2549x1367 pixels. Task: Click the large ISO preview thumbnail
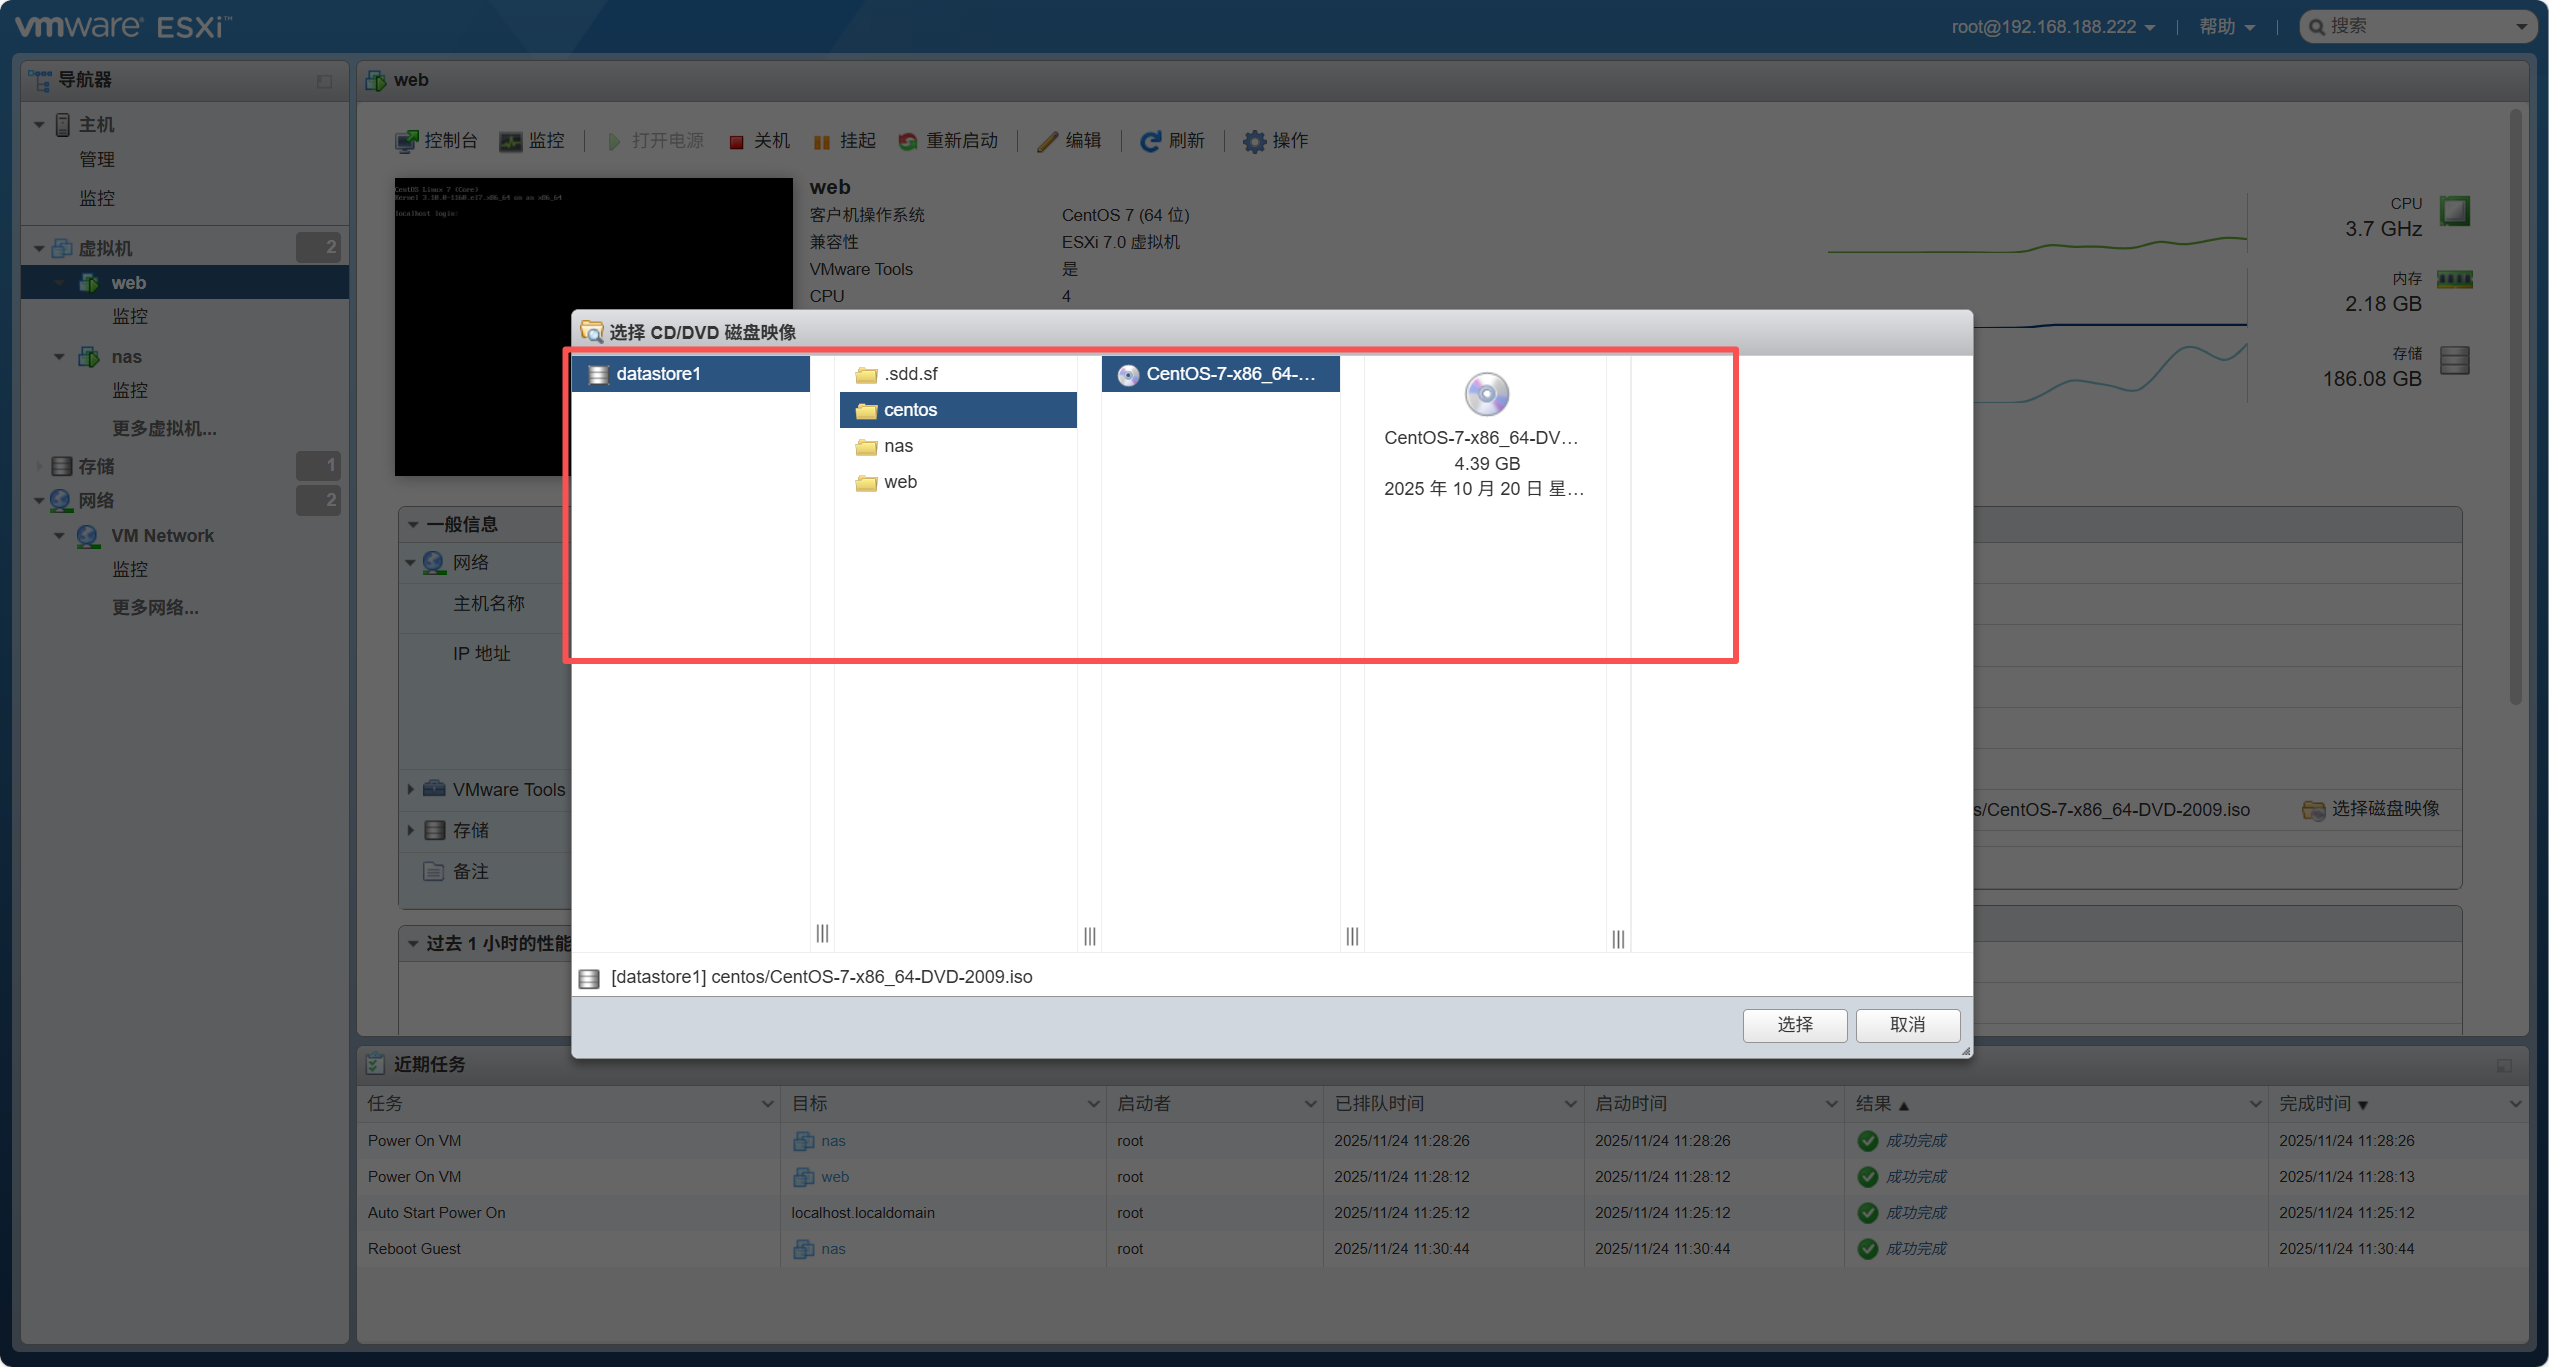1487,394
